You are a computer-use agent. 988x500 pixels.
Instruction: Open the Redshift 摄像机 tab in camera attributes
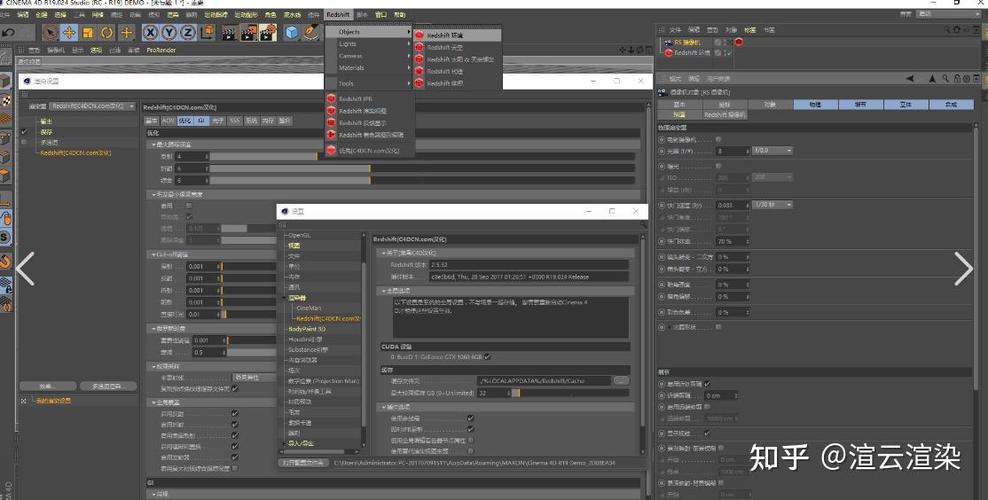[x=725, y=115]
